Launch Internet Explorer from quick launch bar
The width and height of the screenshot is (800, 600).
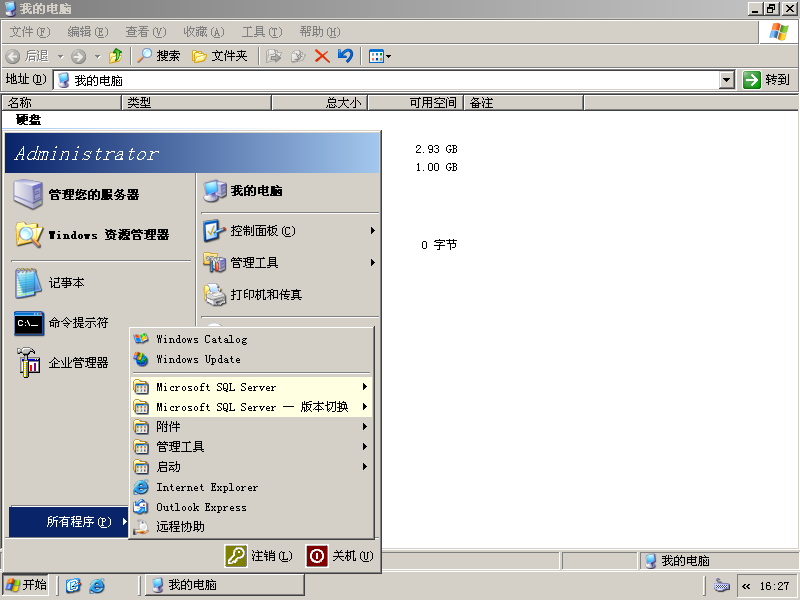tap(97, 585)
